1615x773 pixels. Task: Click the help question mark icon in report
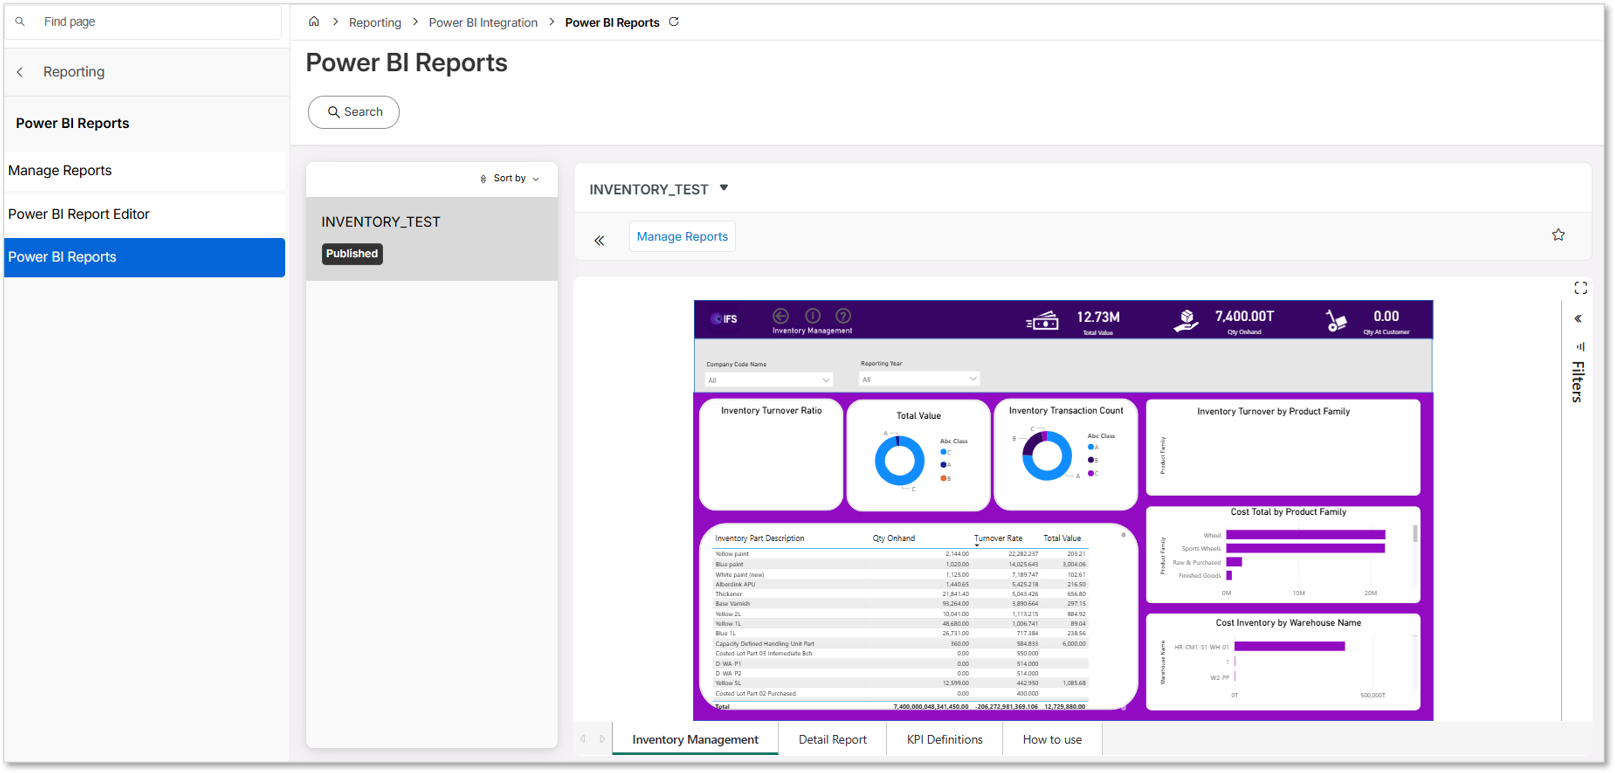coord(843,316)
